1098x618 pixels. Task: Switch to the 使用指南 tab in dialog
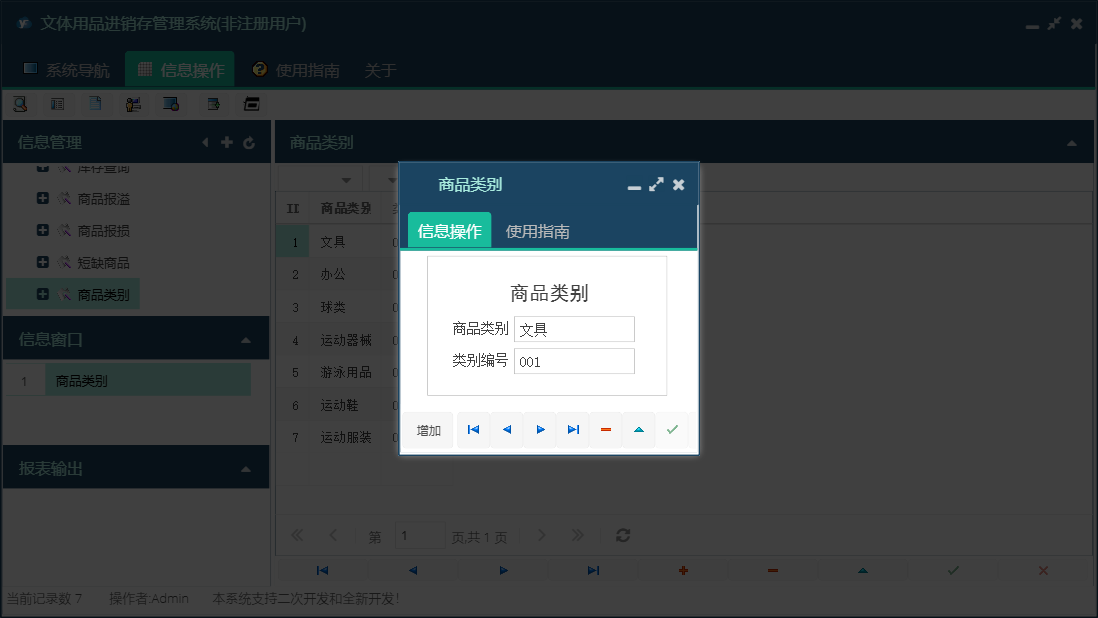(536, 229)
